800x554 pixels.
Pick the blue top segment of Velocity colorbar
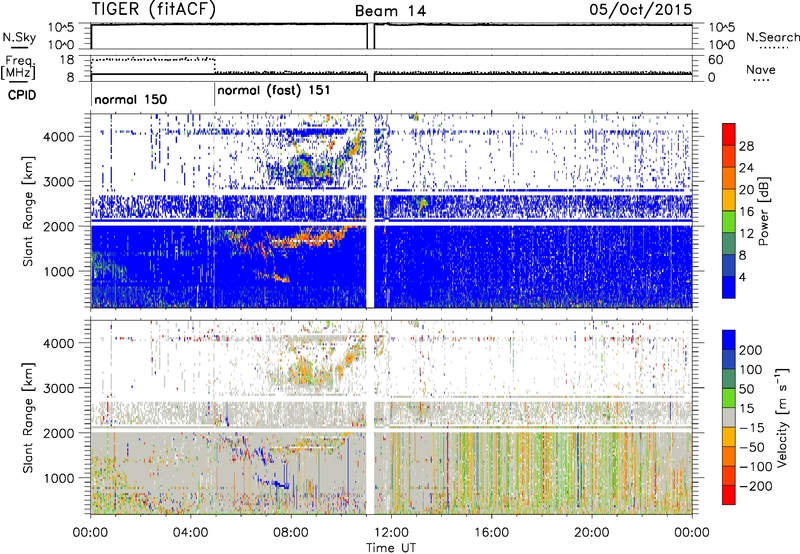coord(729,340)
